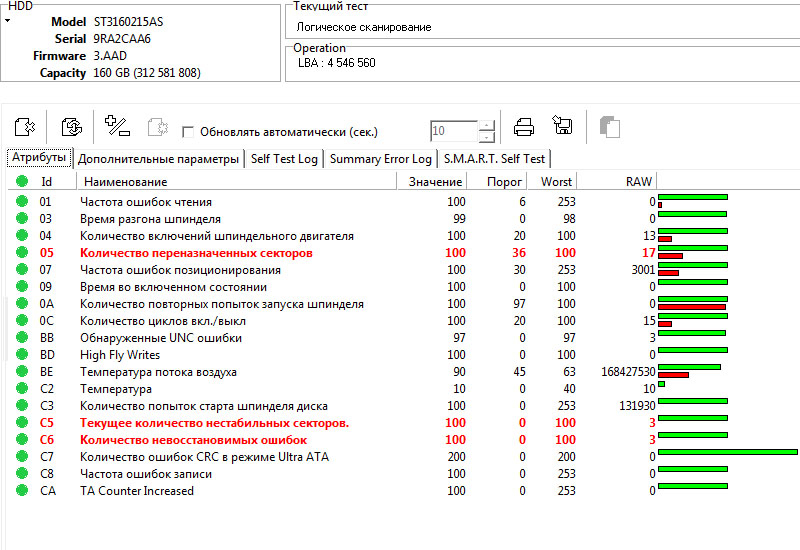
Task: Click the serial number '9RA2CAA6'
Action: click(122, 39)
